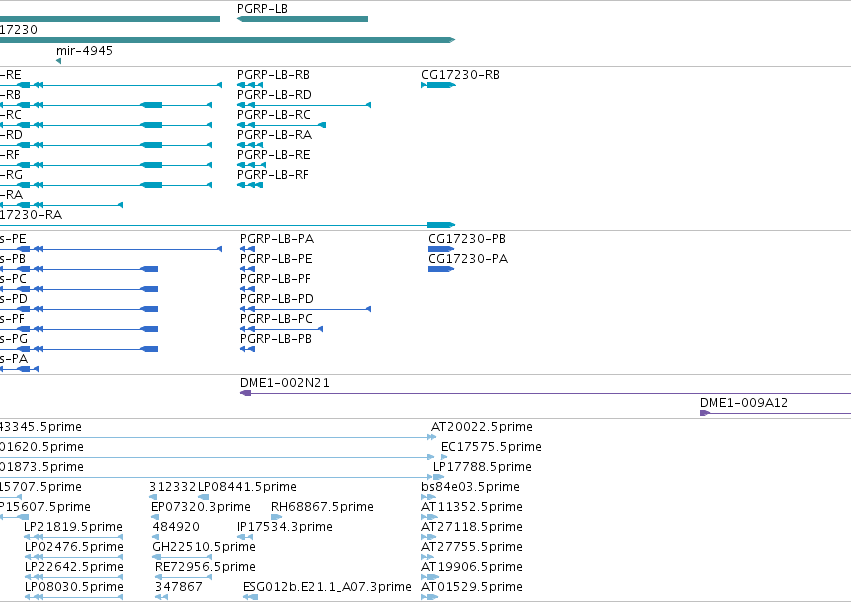This screenshot has width=851, height=602.
Task: Click the PGRP-LB gene bar glyph
Action: [x=302, y=19]
